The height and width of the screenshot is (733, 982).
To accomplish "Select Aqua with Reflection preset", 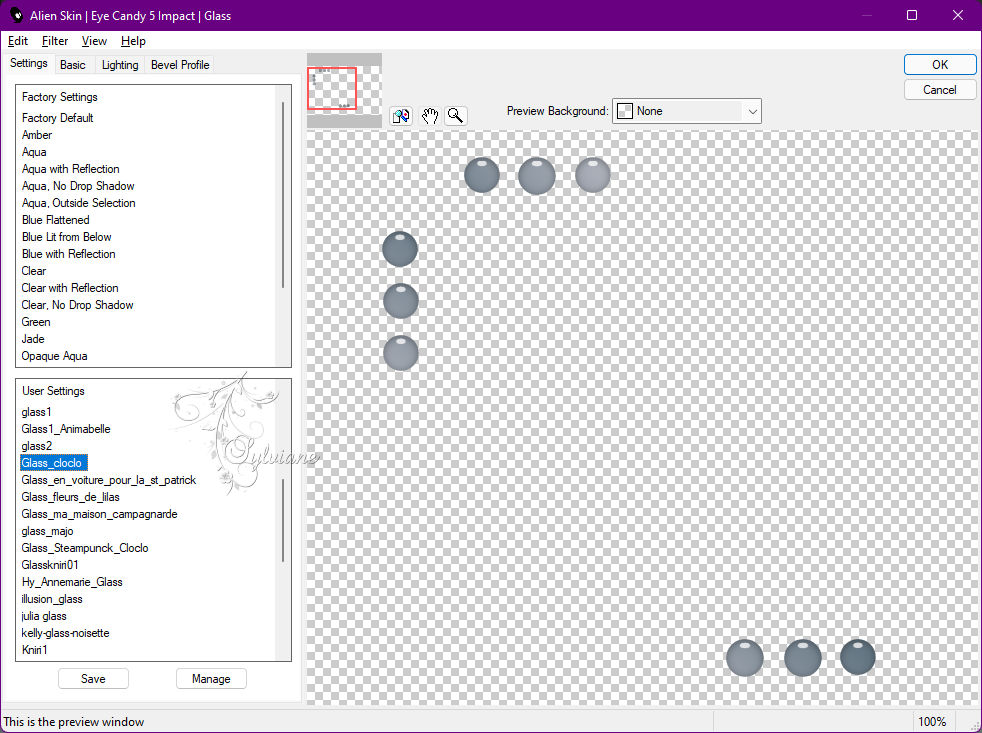I will pos(70,169).
